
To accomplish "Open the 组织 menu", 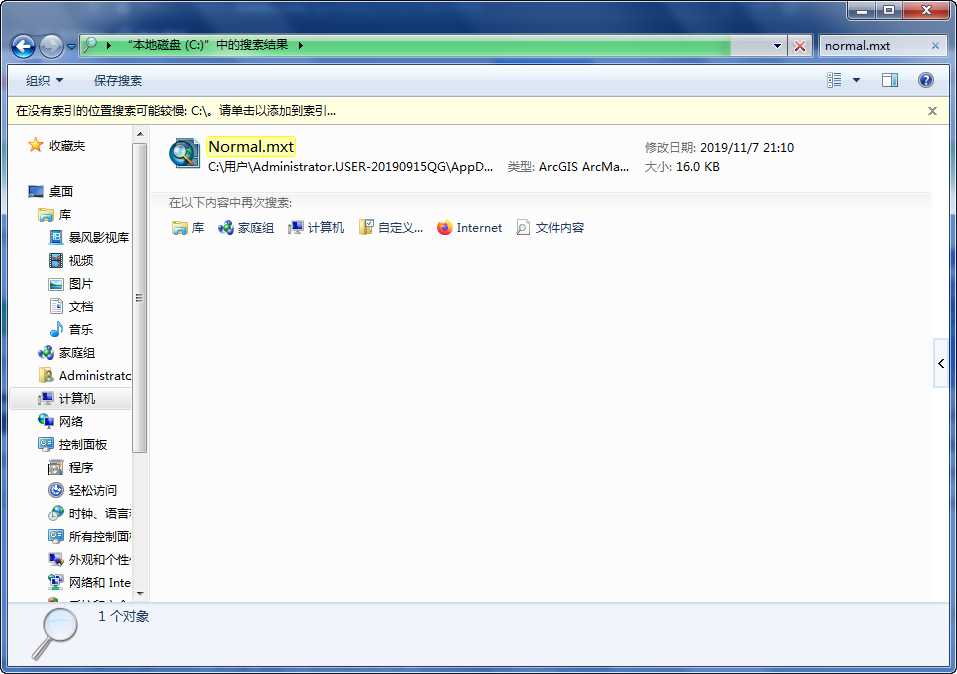I will tap(44, 81).
